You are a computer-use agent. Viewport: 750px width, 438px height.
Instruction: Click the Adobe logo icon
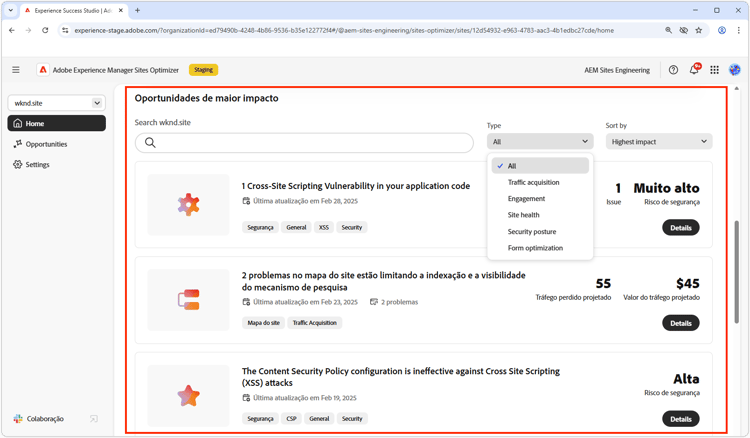pyautogui.click(x=43, y=70)
